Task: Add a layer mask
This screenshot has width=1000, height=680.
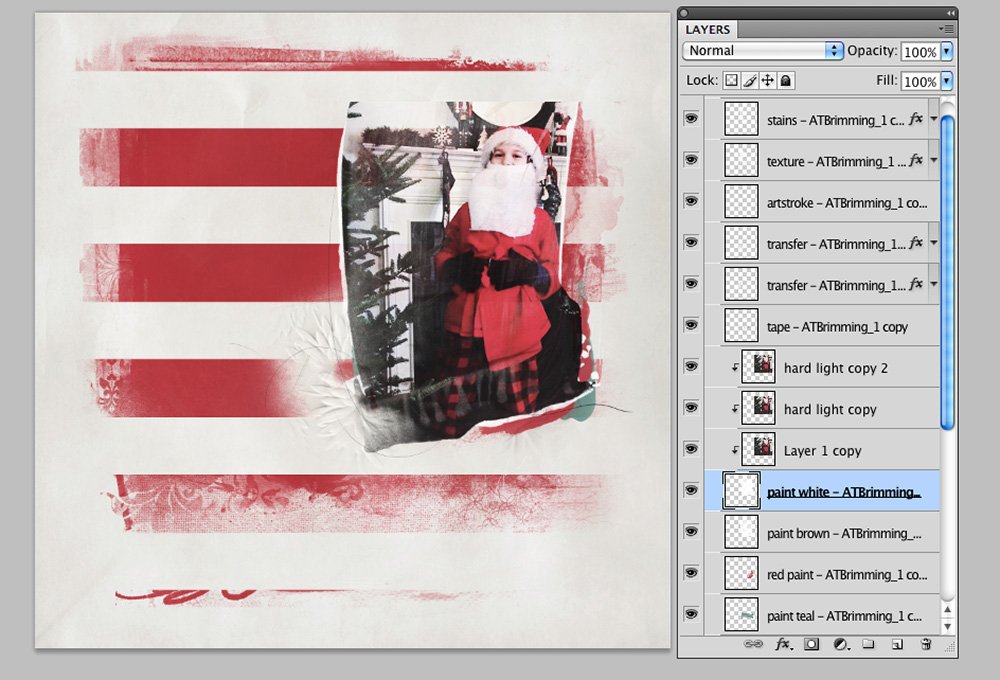Action: (811, 644)
